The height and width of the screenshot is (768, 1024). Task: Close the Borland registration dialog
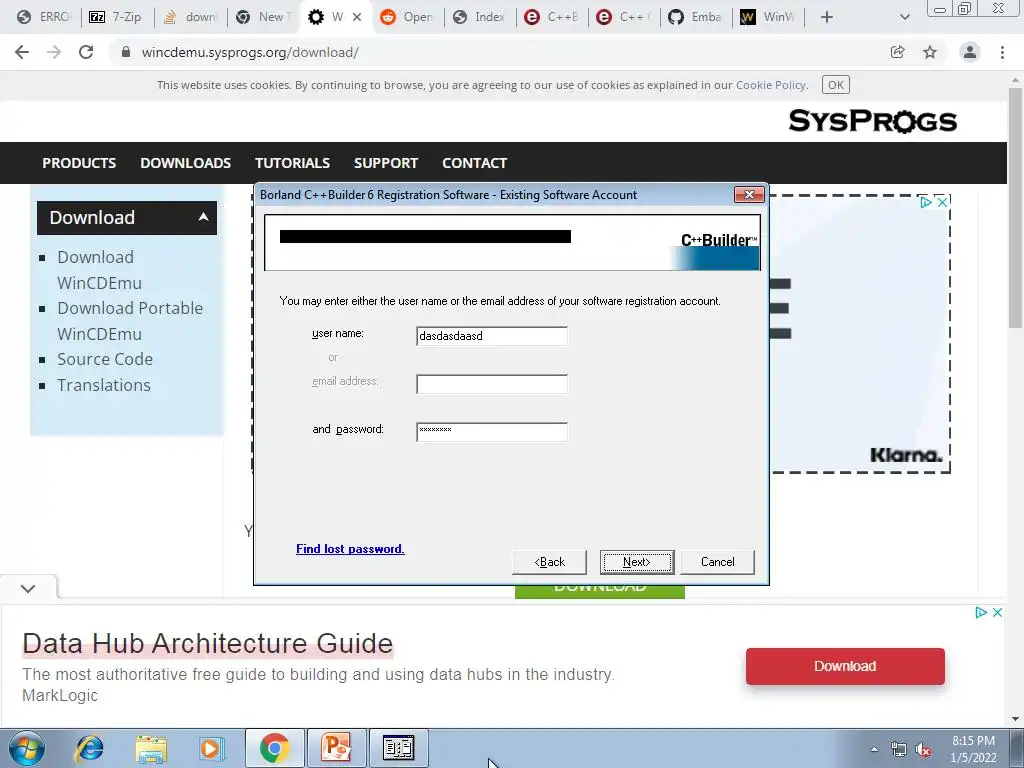click(749, 195)
